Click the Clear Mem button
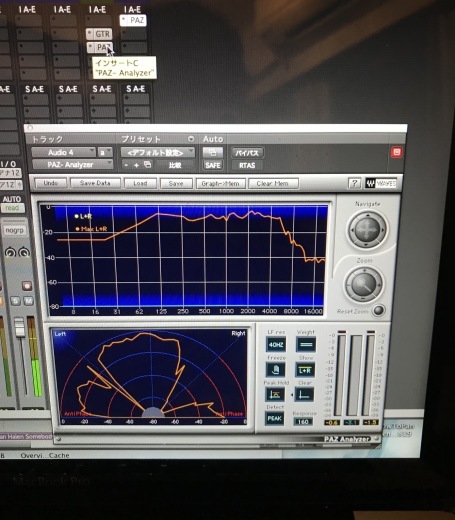This screenshot has height=520, width=455. click(x=273, y=183)
